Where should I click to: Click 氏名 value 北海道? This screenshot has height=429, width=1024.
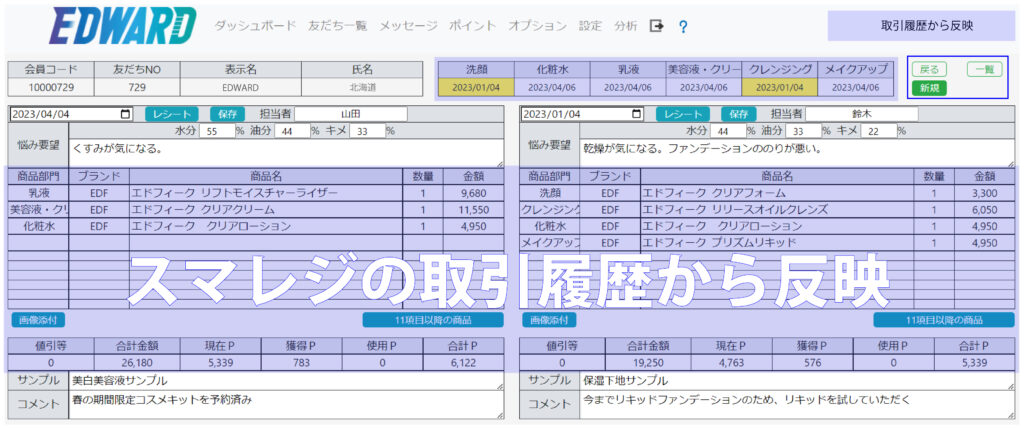(362, 87)
